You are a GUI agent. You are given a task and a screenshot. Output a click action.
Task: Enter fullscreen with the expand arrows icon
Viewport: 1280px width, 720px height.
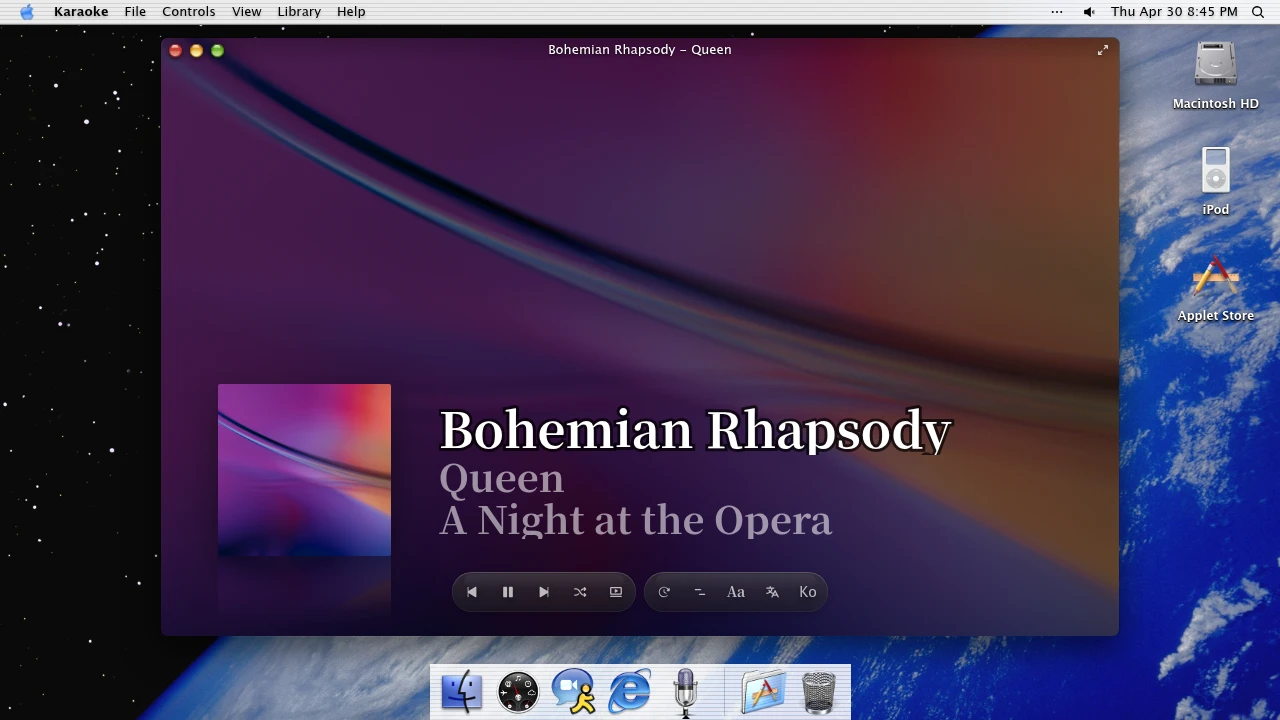pos(1103,50)
